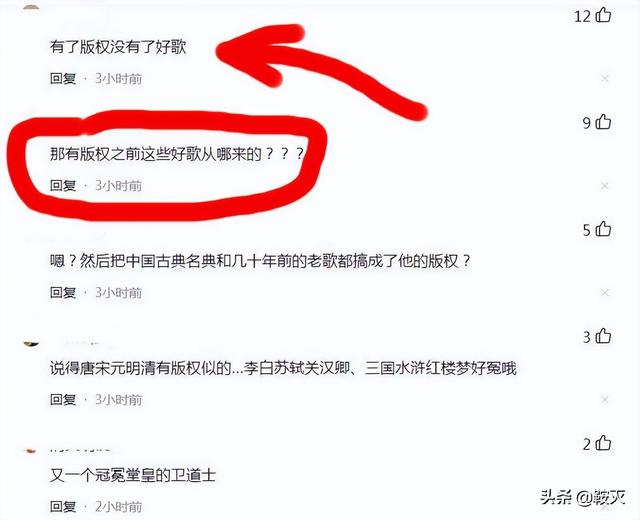Open the 头条 @鞍灭 watermark profile
Screen dimensions: 640x520
(x=583, y=497)
